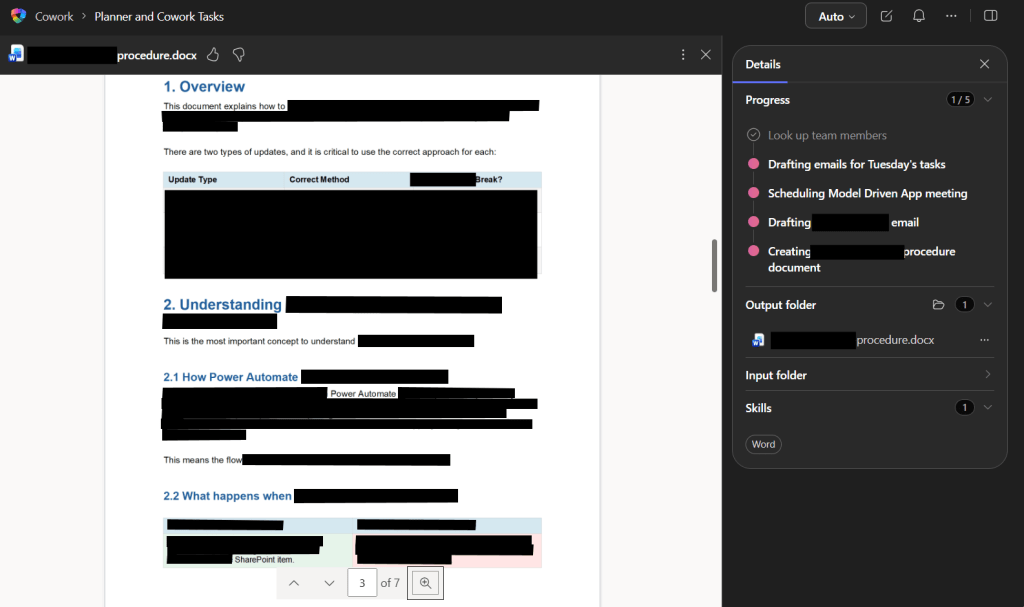Click Cowork in the breadcrumb
Image resolution: width=1024 pixels, height=607 pixels.
pyautogui.click(x=54, y=17)
